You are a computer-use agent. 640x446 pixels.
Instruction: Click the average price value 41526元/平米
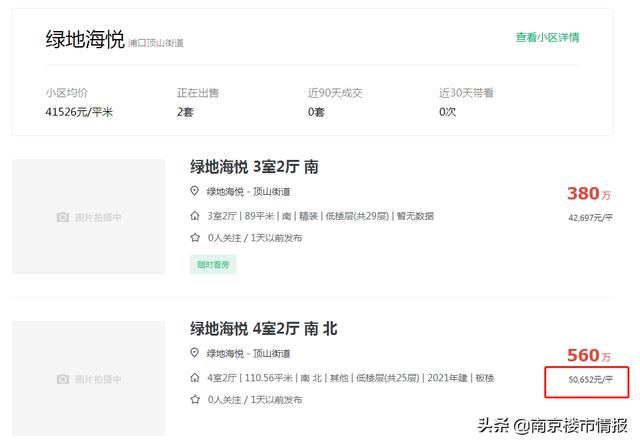(x=79, y=112)
